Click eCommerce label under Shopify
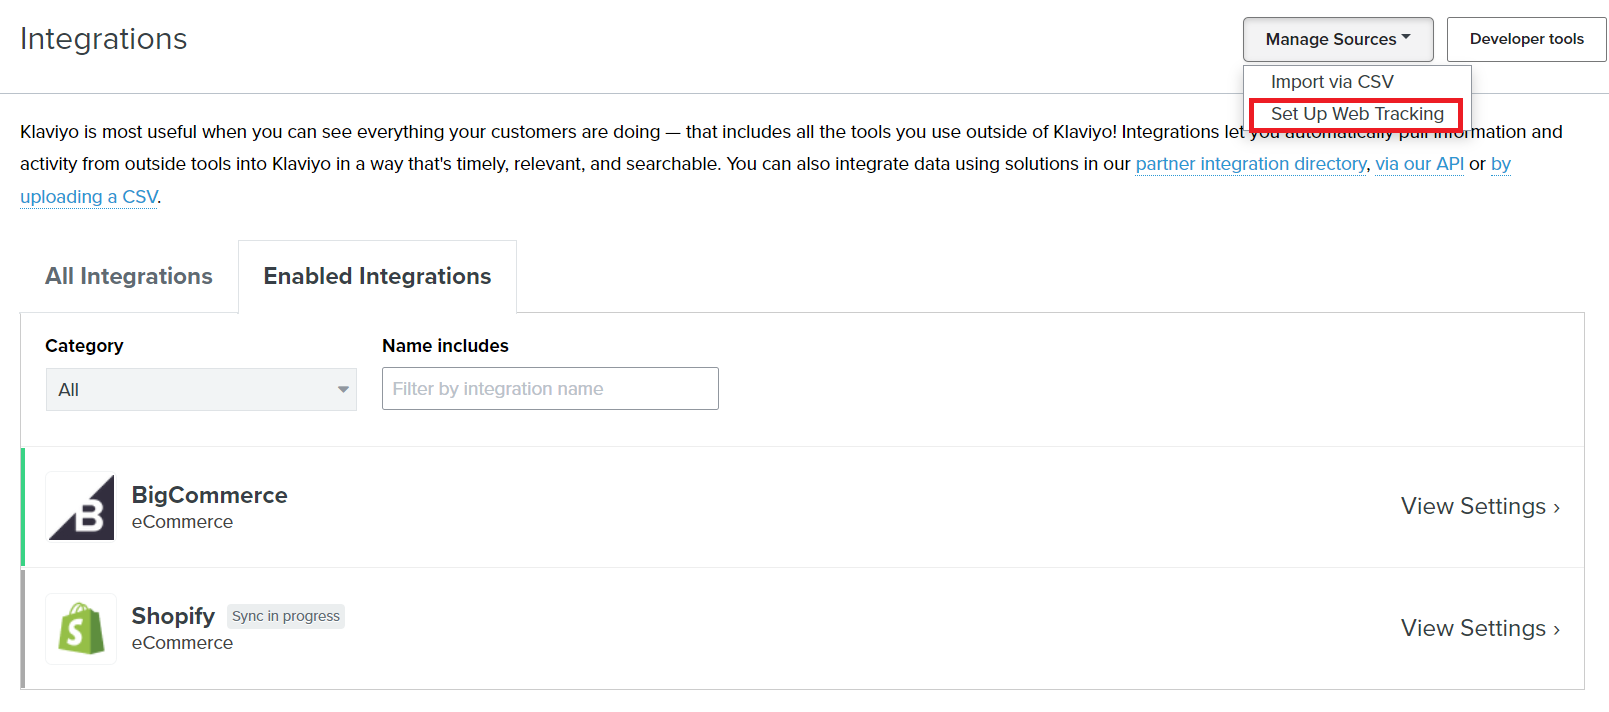This screenshot has height=712, width=1609. [x=182, y=643]
